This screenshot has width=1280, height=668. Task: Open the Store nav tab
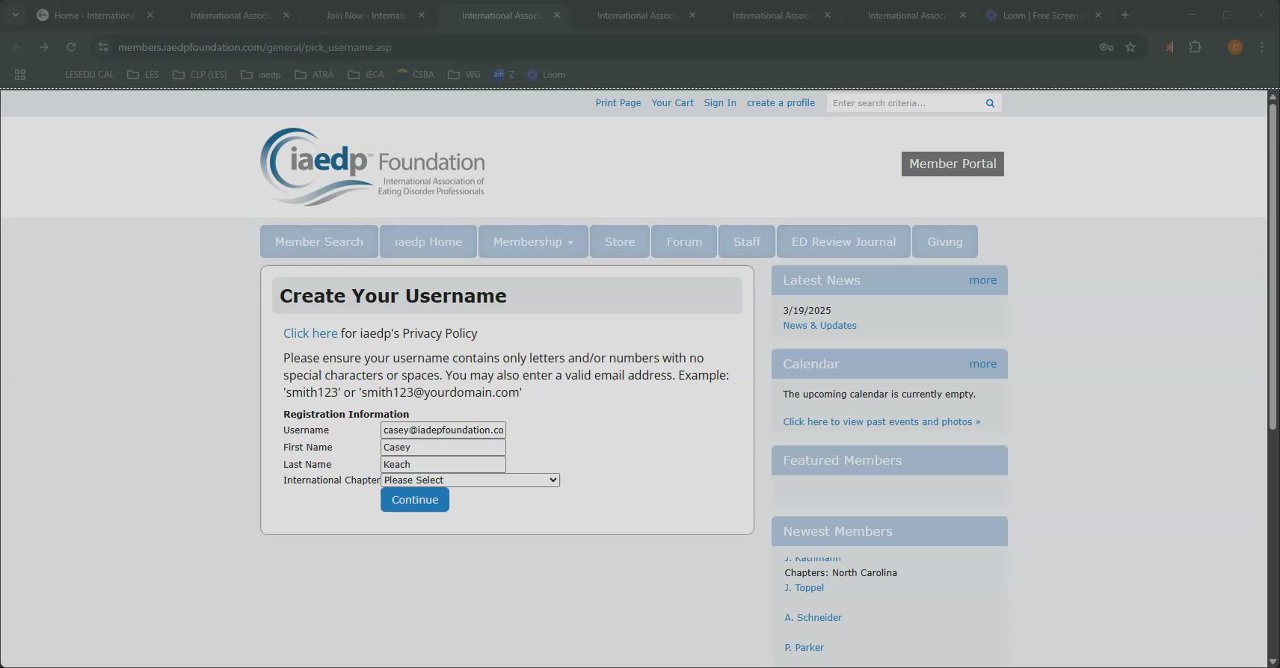[620, 242]
